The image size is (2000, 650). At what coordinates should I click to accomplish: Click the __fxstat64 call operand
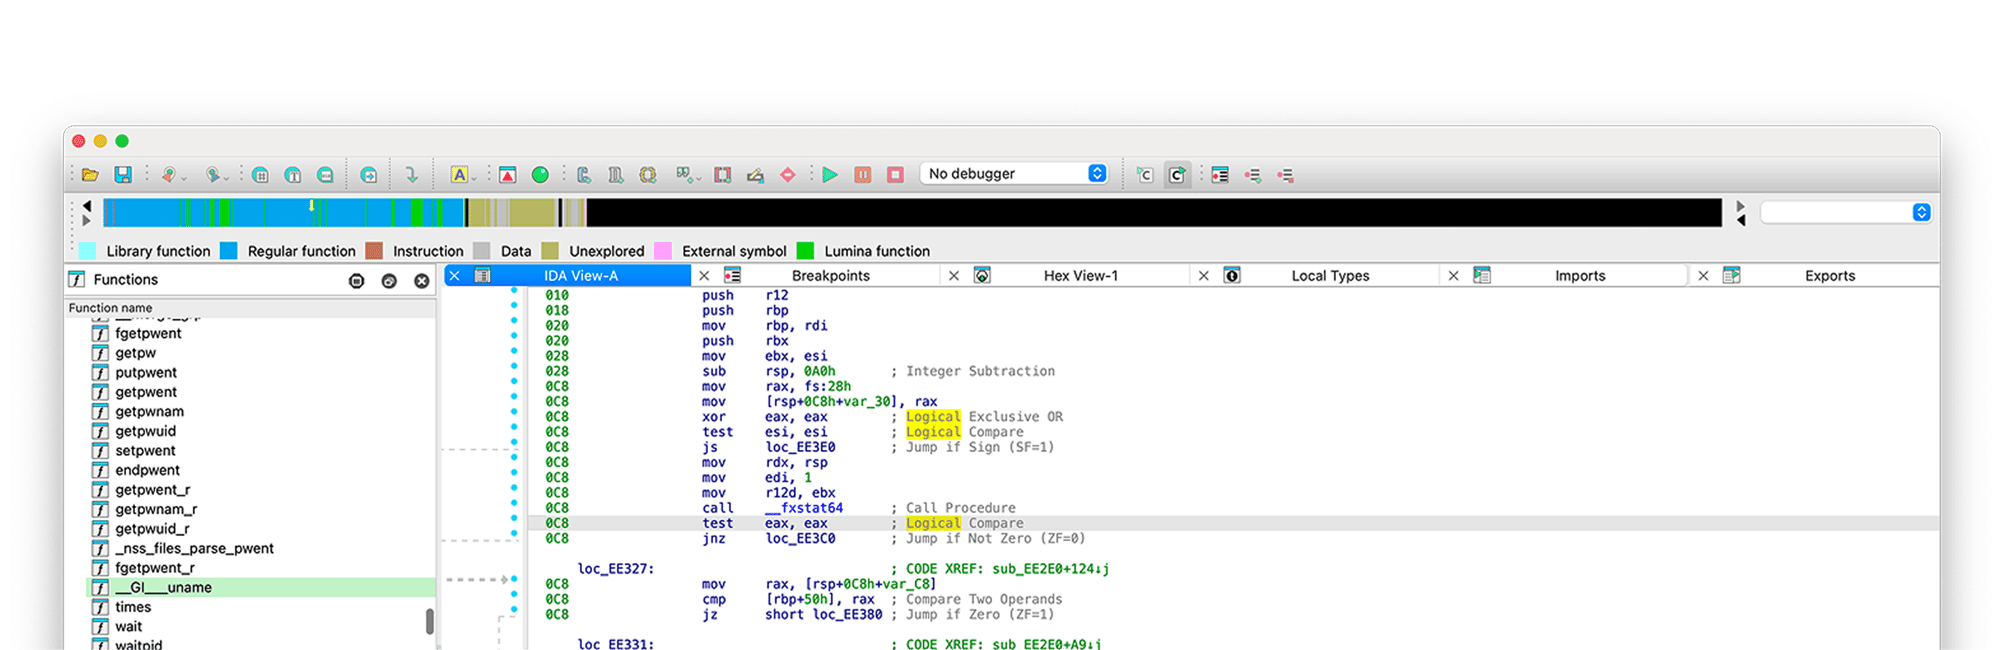(804, 508)
